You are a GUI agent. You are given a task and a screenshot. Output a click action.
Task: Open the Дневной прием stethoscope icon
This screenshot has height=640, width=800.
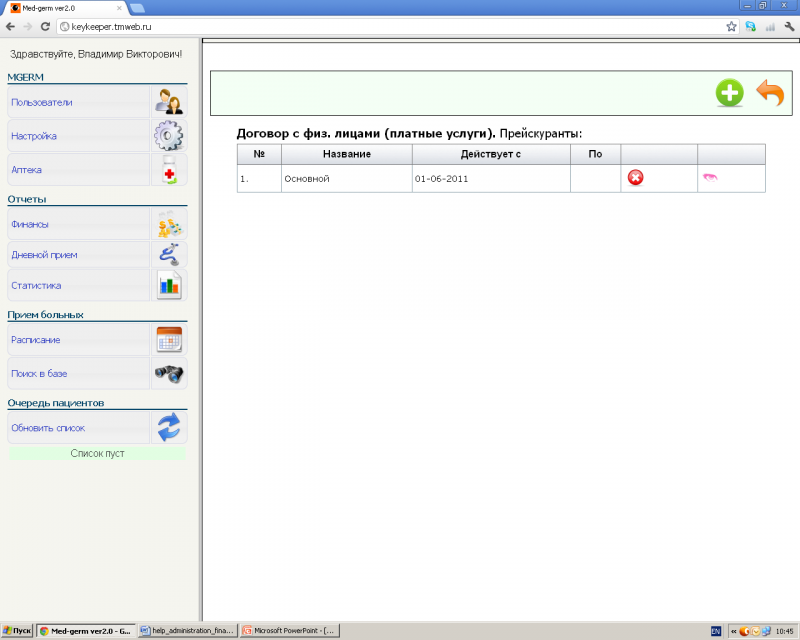pyautogui.click(x=168, y=255)
